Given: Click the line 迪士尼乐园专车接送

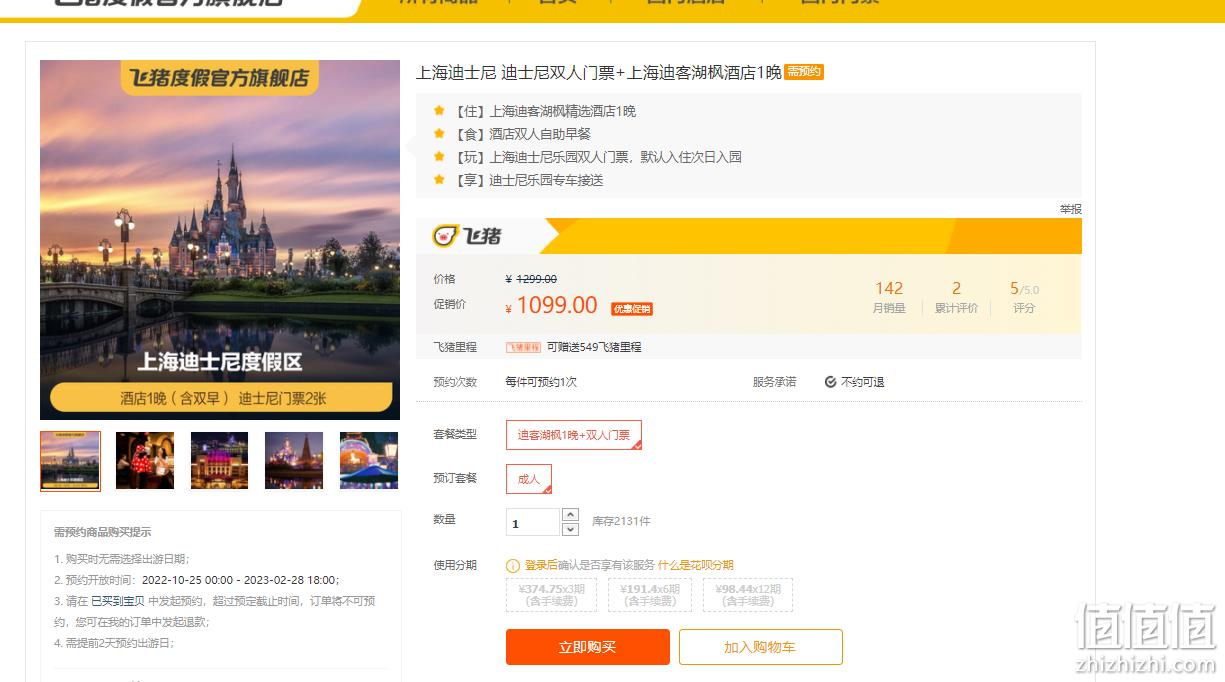Looking at the screenshot, I should [547, 180].
